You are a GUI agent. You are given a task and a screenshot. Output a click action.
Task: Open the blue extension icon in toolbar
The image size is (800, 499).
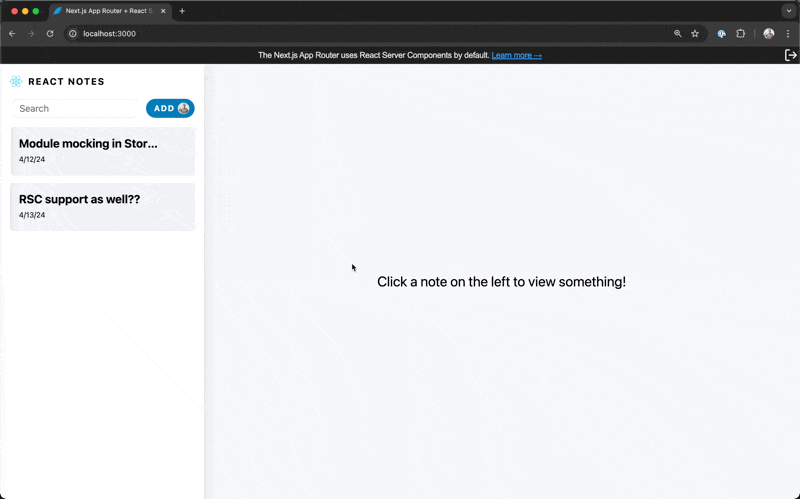coord(721,34)
